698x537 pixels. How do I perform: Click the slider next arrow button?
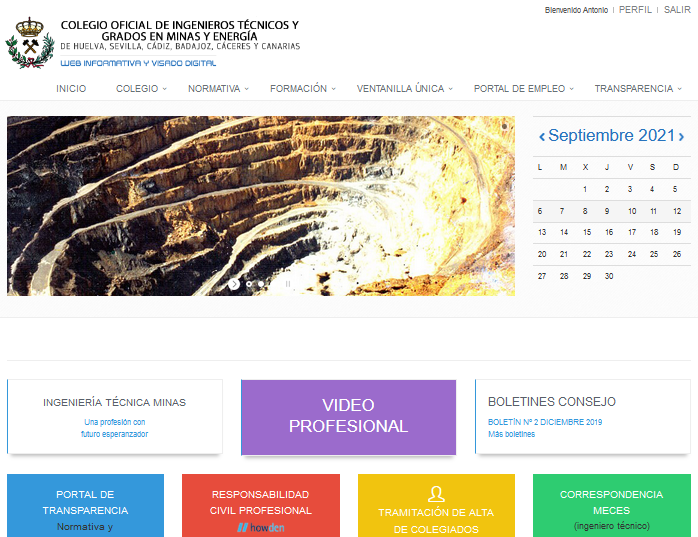(x=234, y=284)
